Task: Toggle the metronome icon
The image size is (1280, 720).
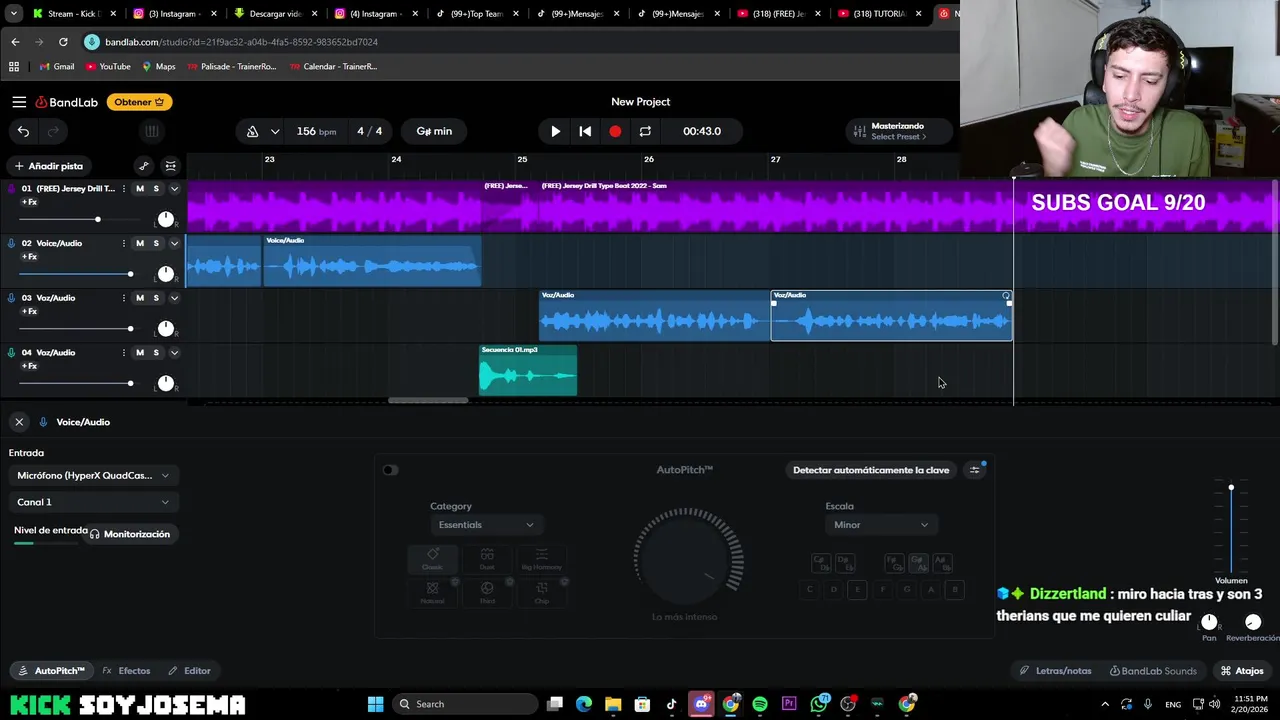Action: click(252, 131)
